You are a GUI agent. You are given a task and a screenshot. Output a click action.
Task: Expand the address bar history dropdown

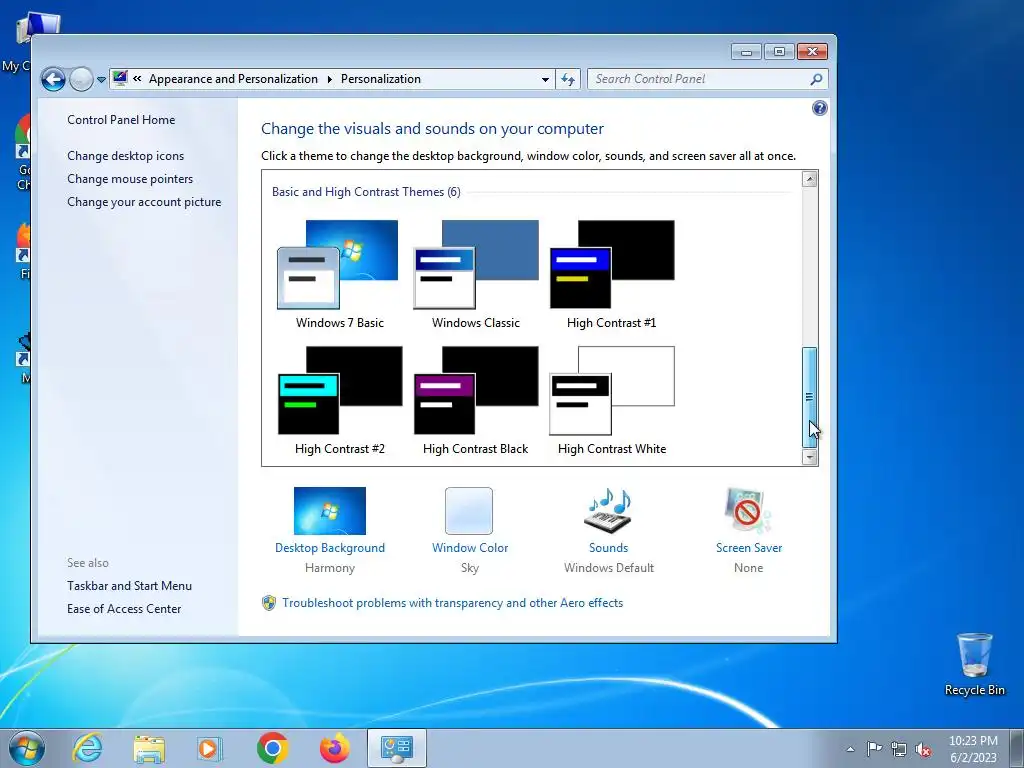click(x=545, y=79)
